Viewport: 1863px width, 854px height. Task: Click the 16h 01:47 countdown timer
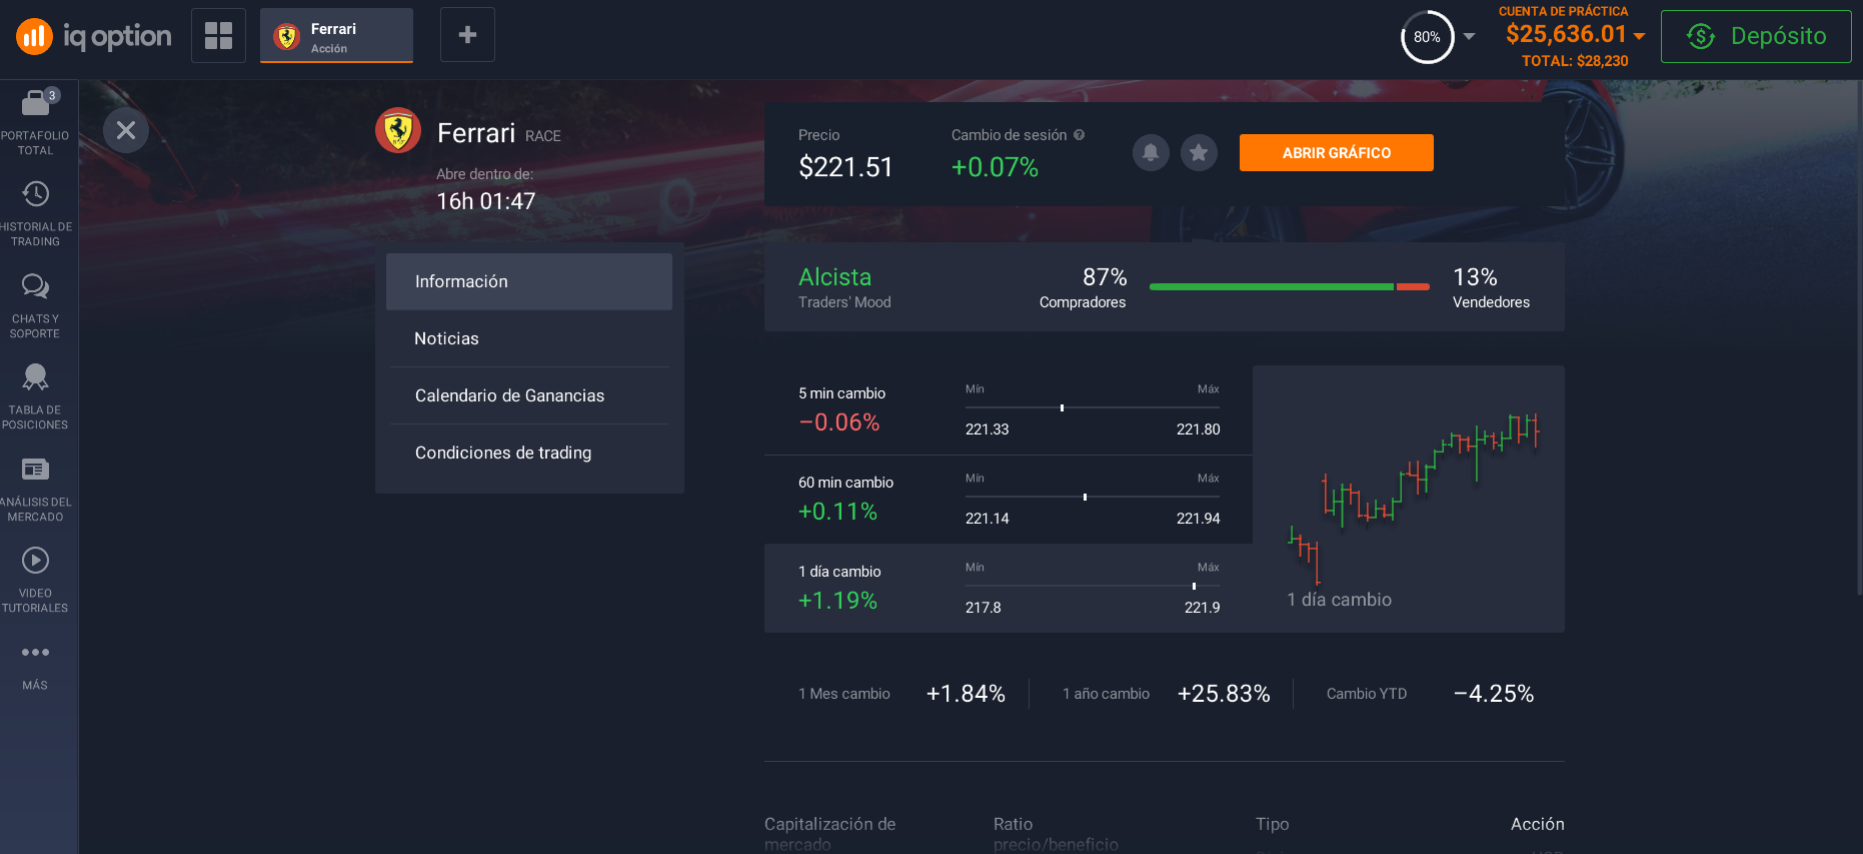[x=486, y=201]
